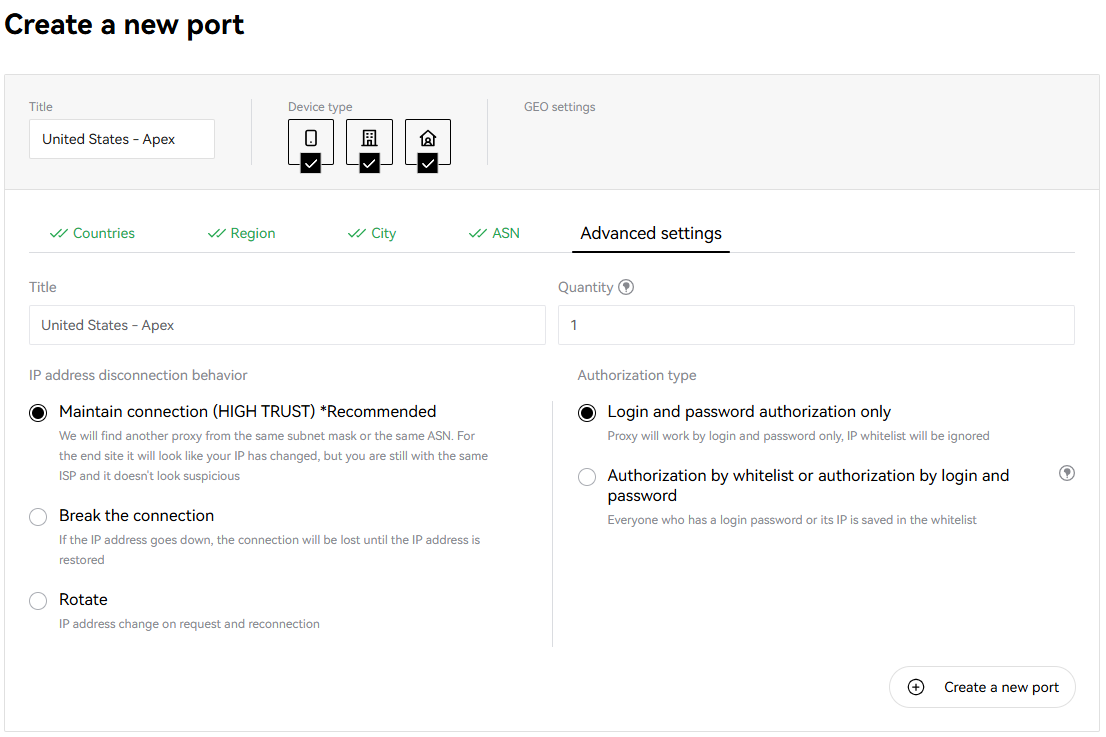Click the Title field under Advanced settings

click(x=287, y=325)
